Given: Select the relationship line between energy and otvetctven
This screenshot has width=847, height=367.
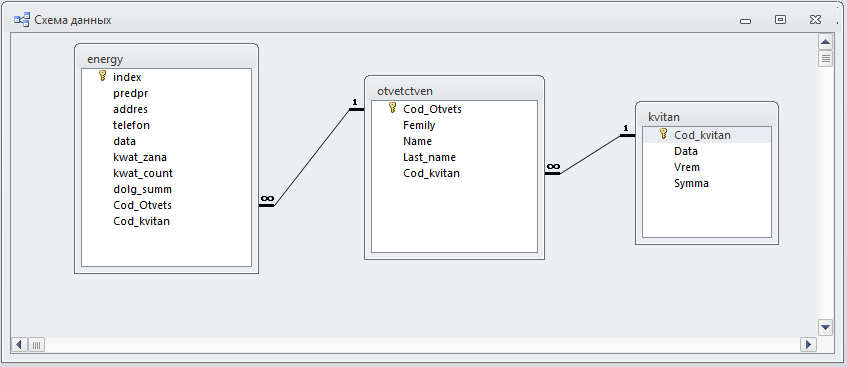Looking at the screenshot, I should (312, 157).
